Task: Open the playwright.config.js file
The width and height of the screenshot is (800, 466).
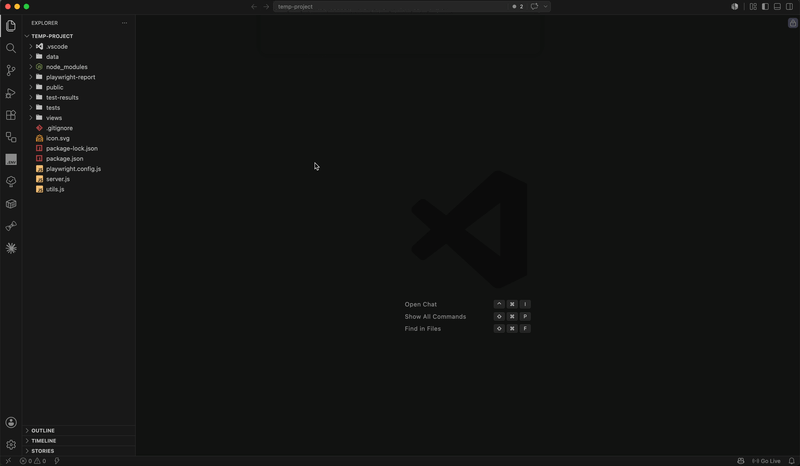Action: [x=79, y=169]
